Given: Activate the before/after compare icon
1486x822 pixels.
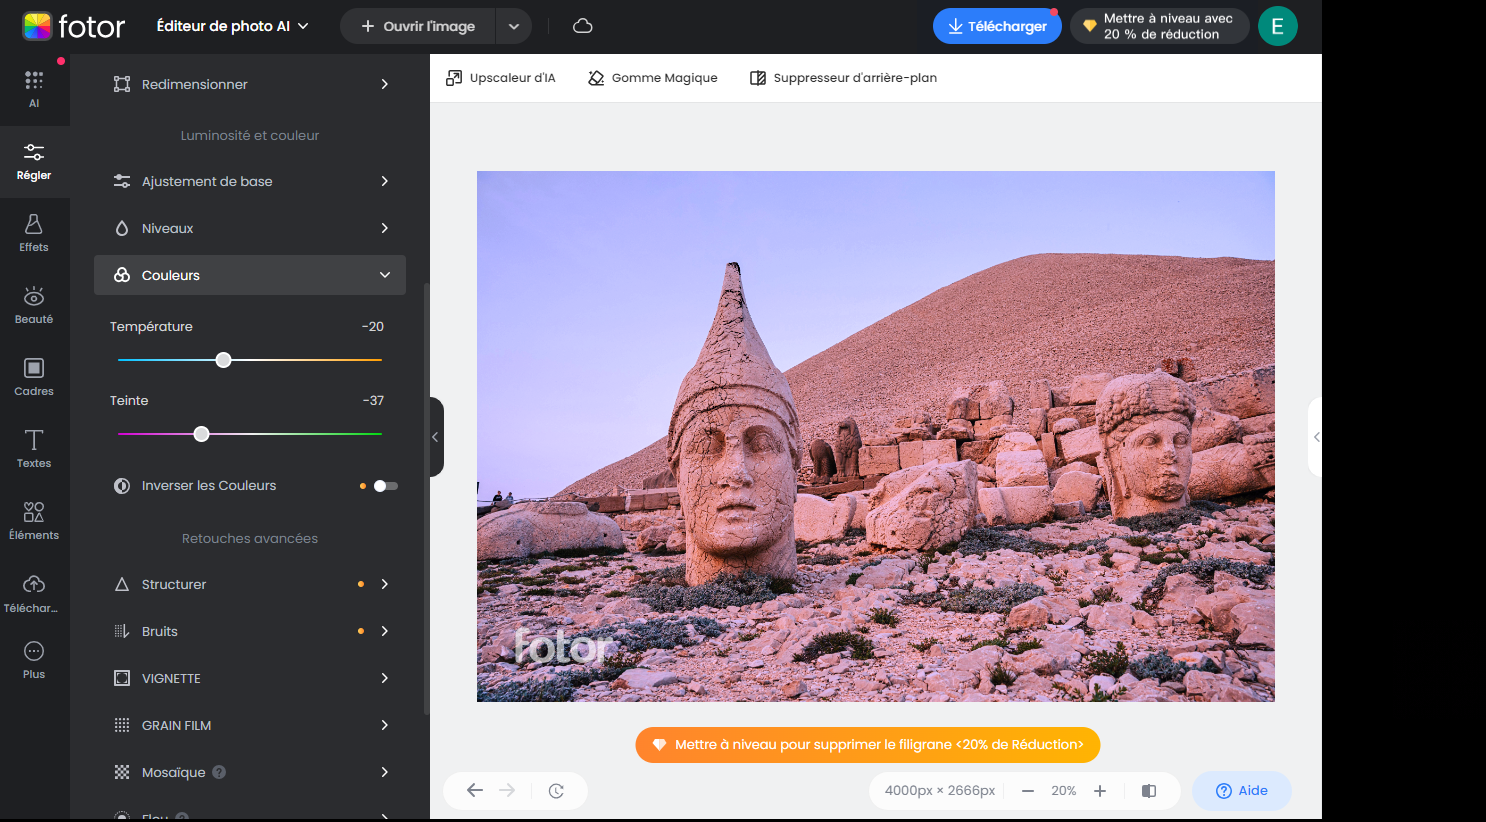Looking at the screenshot, I should click(1148, 790).
